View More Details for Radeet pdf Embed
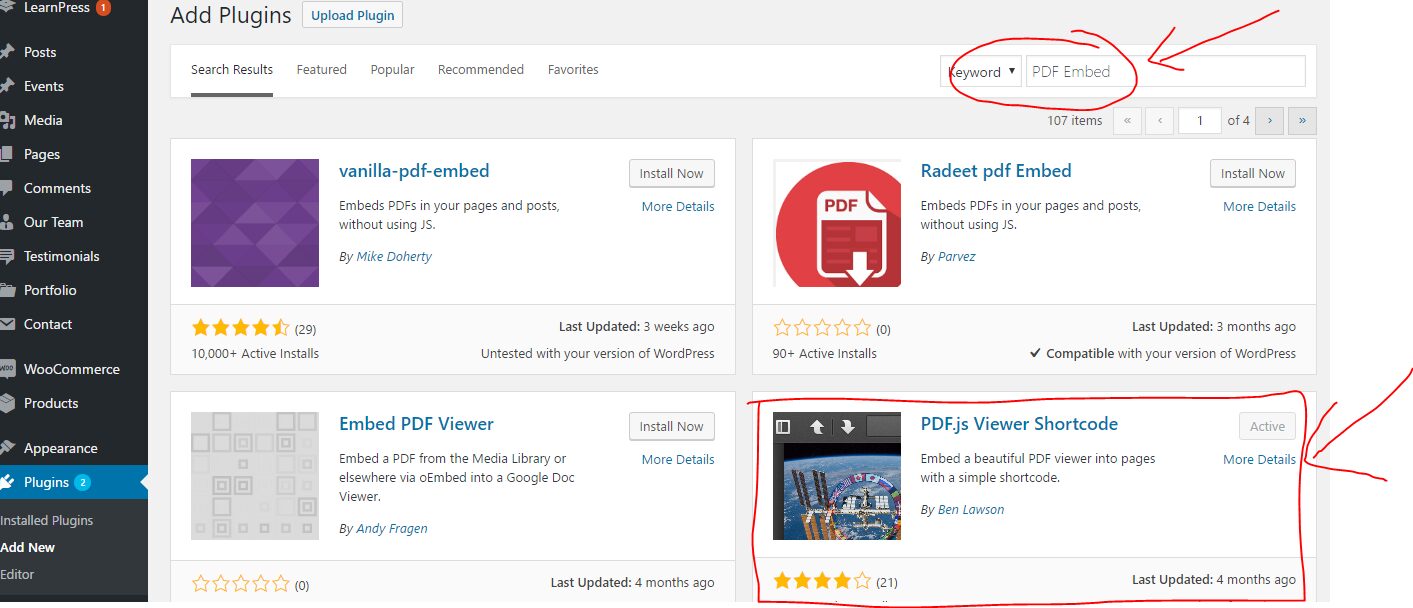The width and height of the screenshot is (1413, 608). [1259, 207]
